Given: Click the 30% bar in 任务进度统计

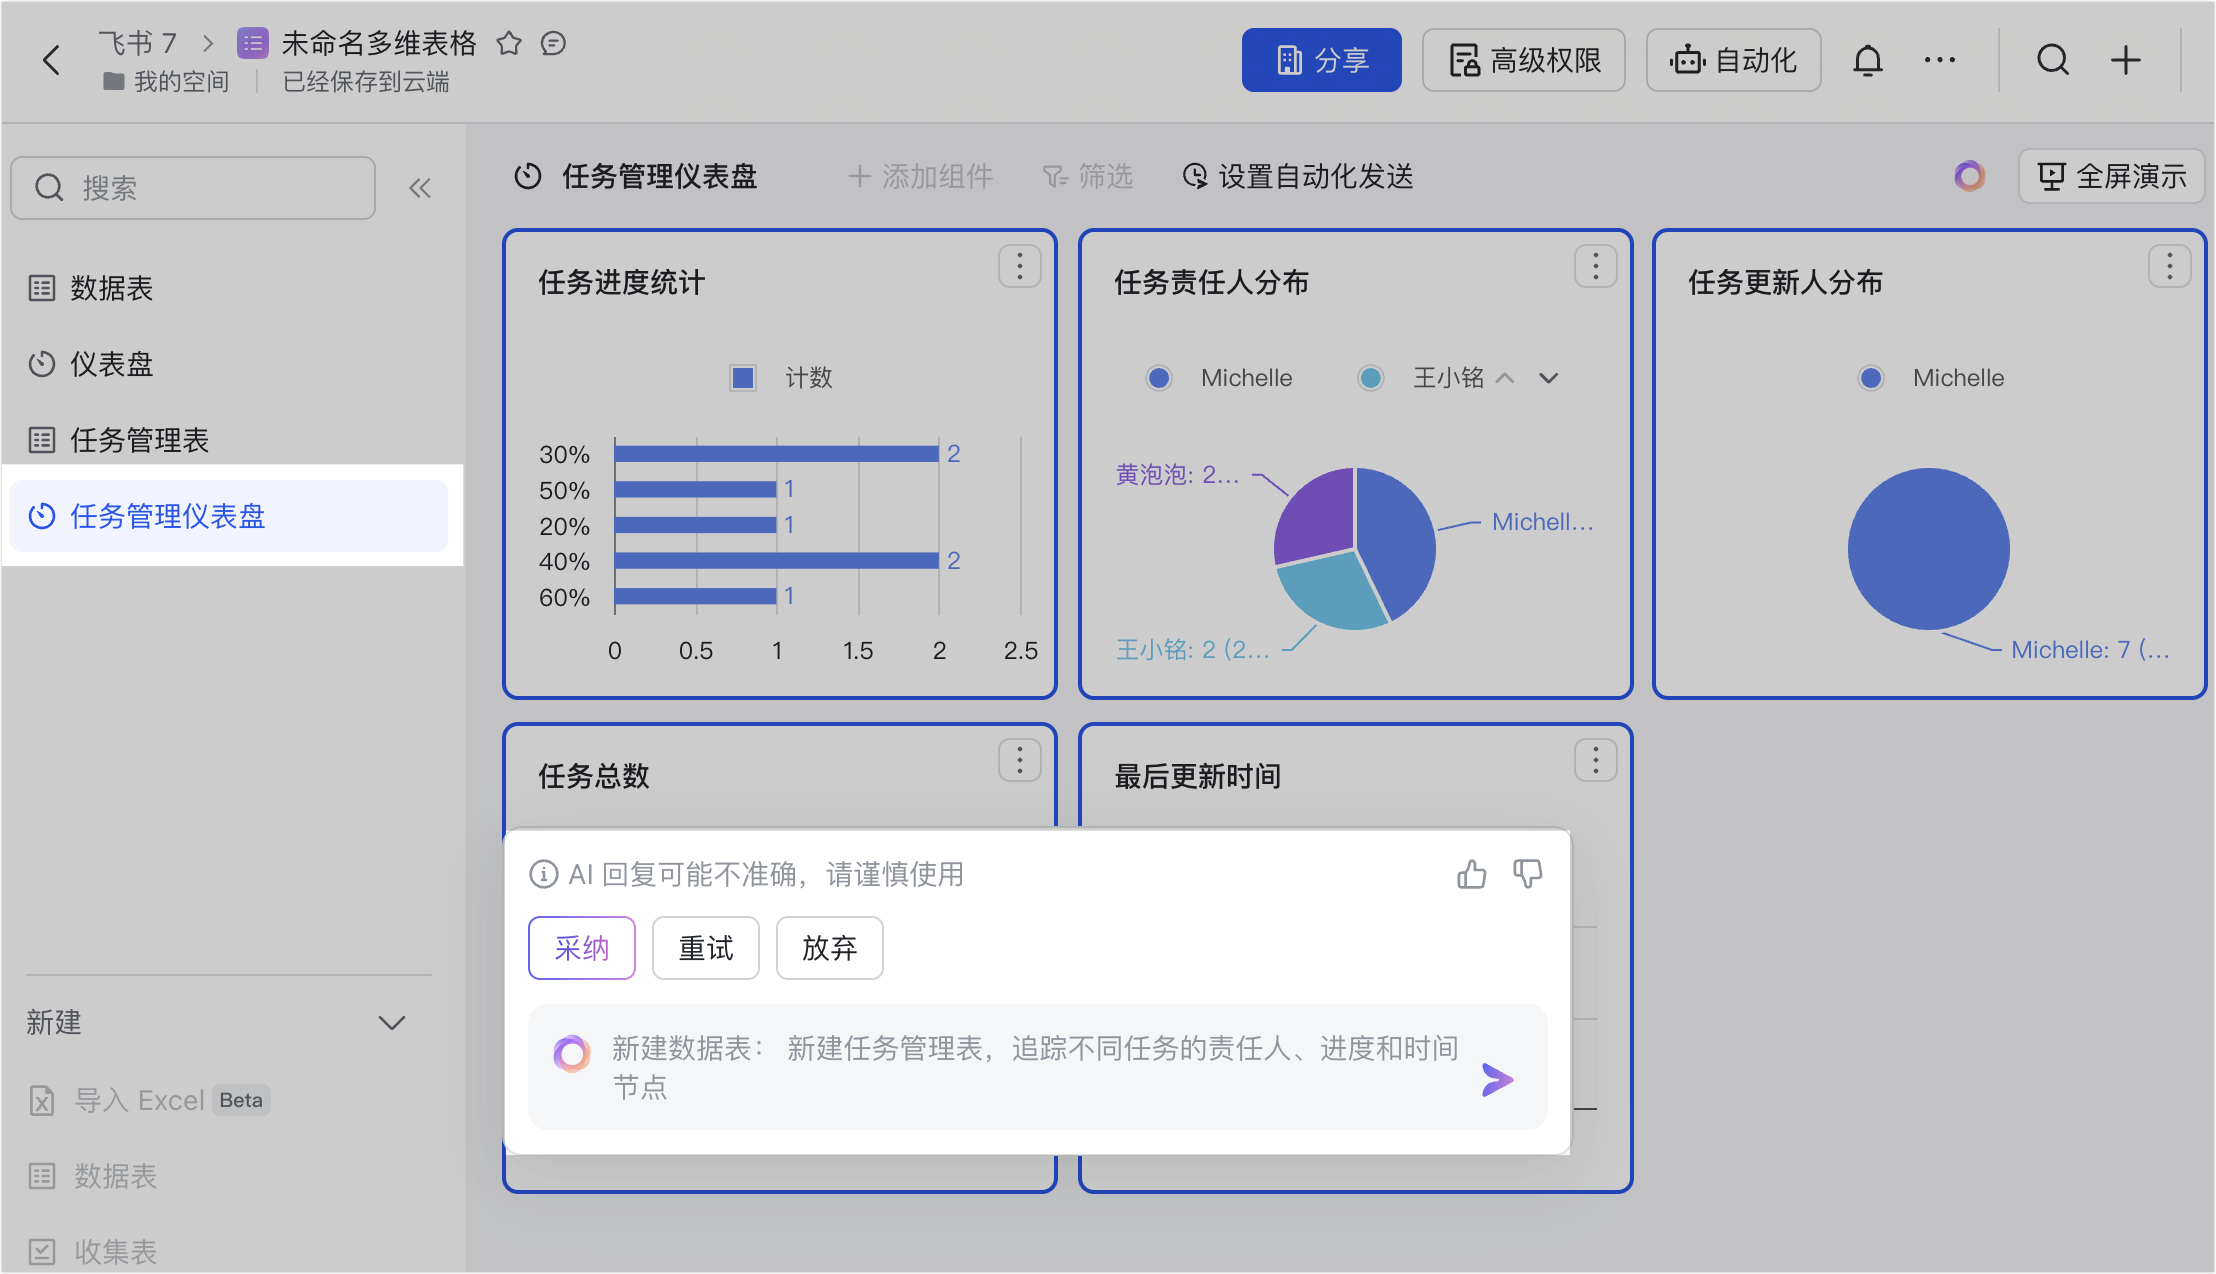Looking at the screenshot, I should tap(777, 454).
